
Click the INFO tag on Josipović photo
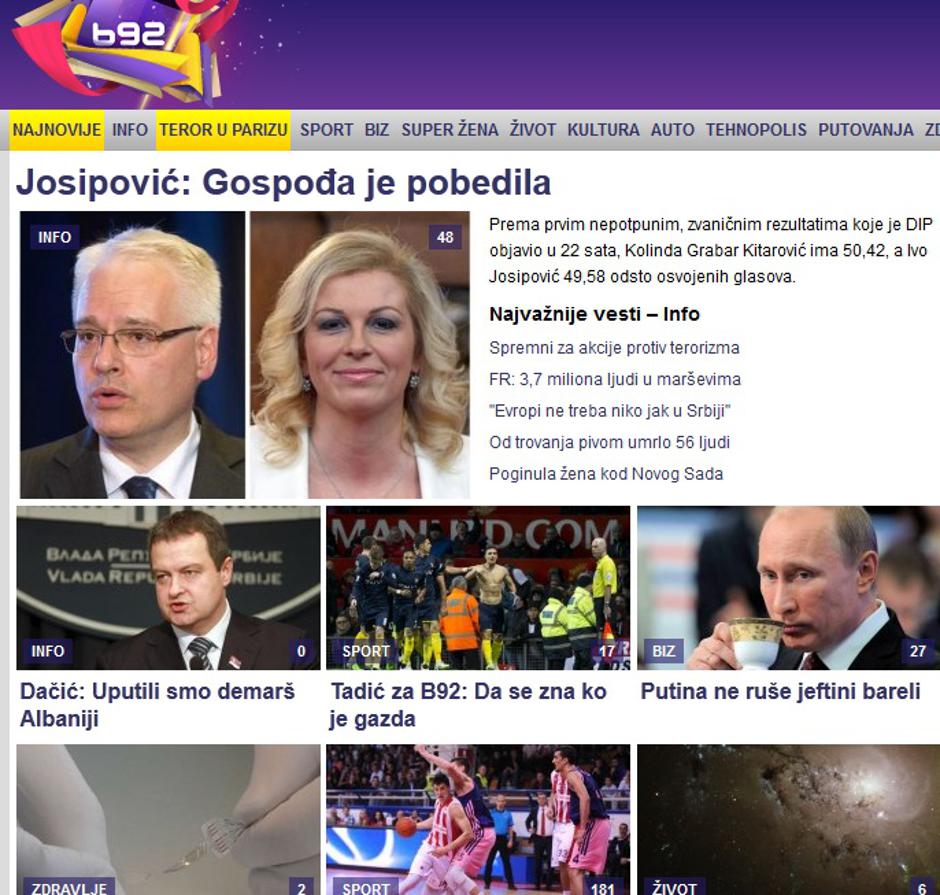click(x=55, y=237)
